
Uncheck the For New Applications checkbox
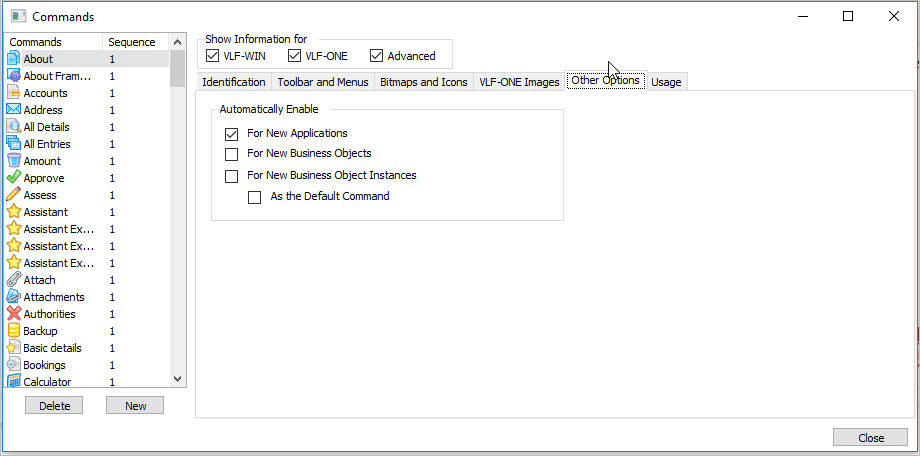click(x=232, y=133)
